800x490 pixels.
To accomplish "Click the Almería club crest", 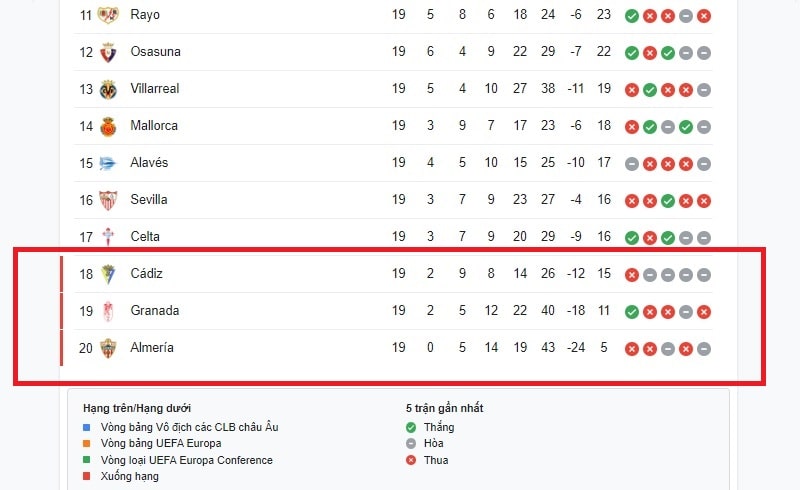I will pyautogui.click(x=108, y=348).
